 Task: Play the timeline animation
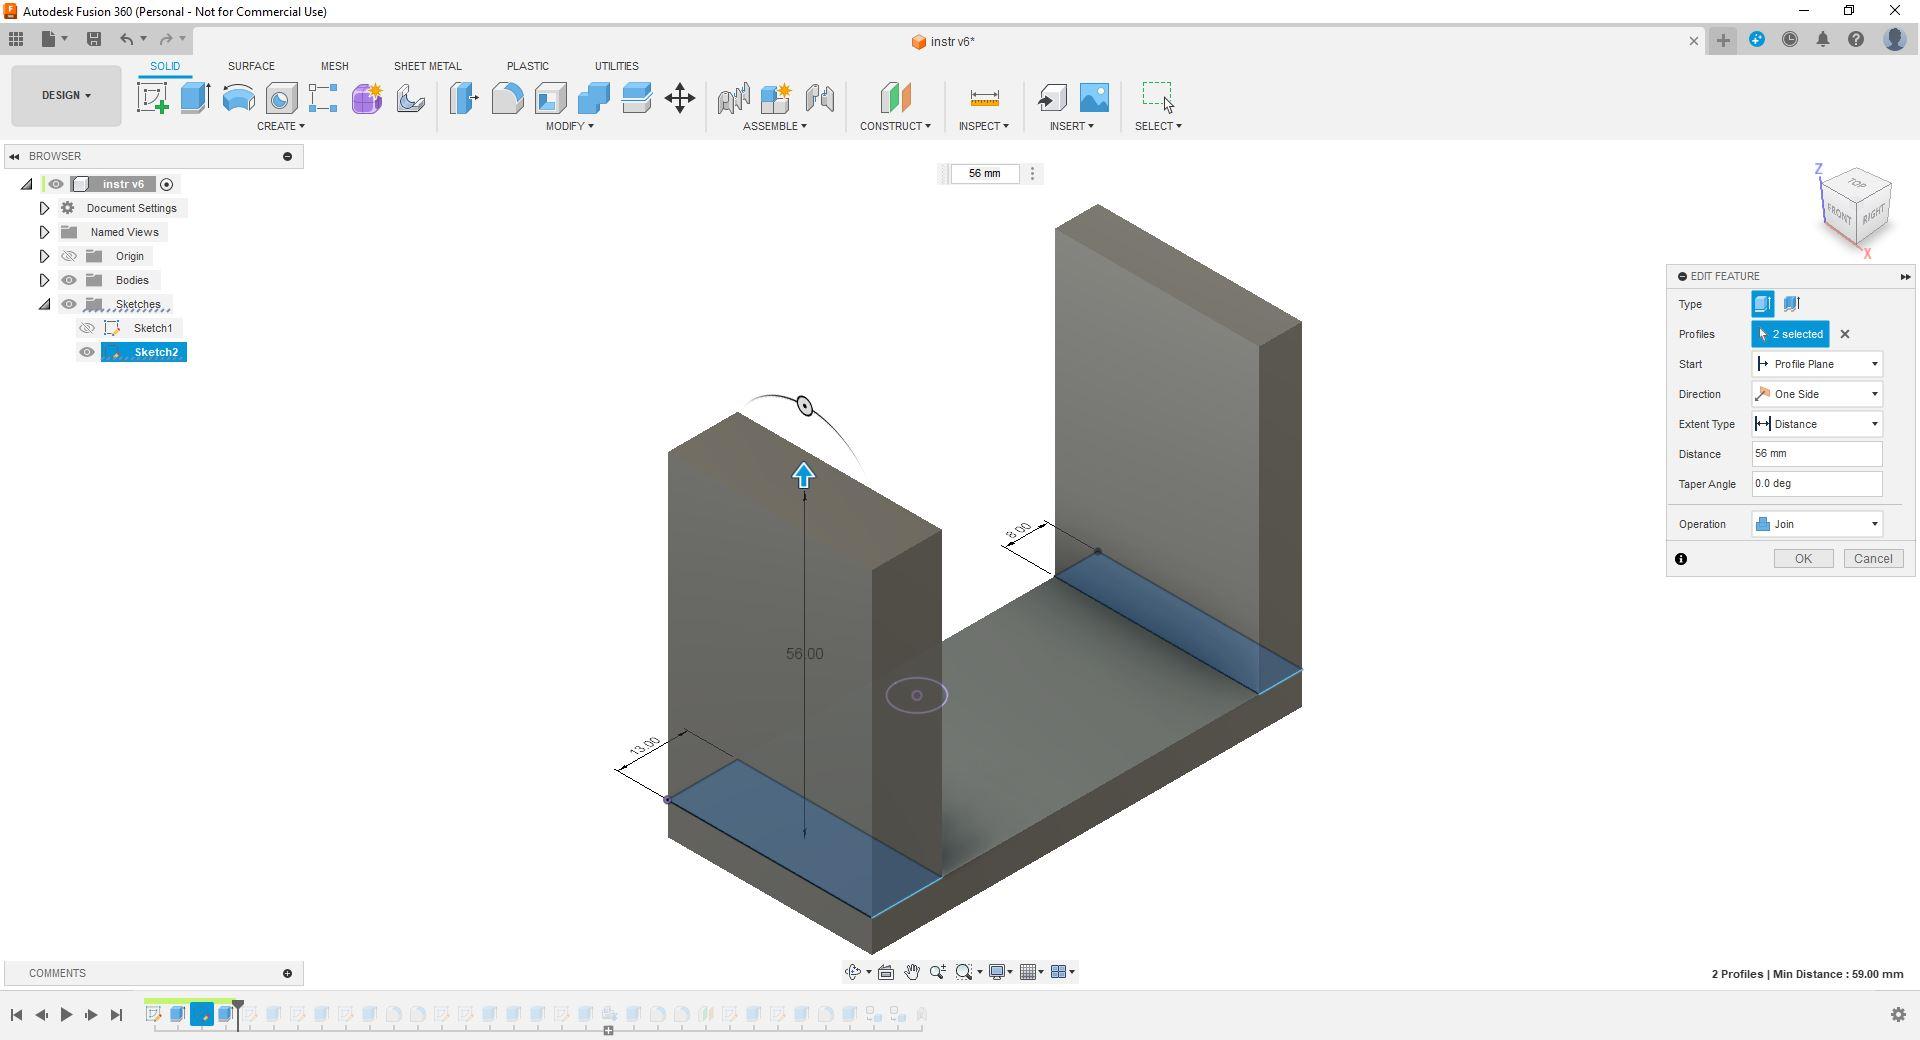66,1015
